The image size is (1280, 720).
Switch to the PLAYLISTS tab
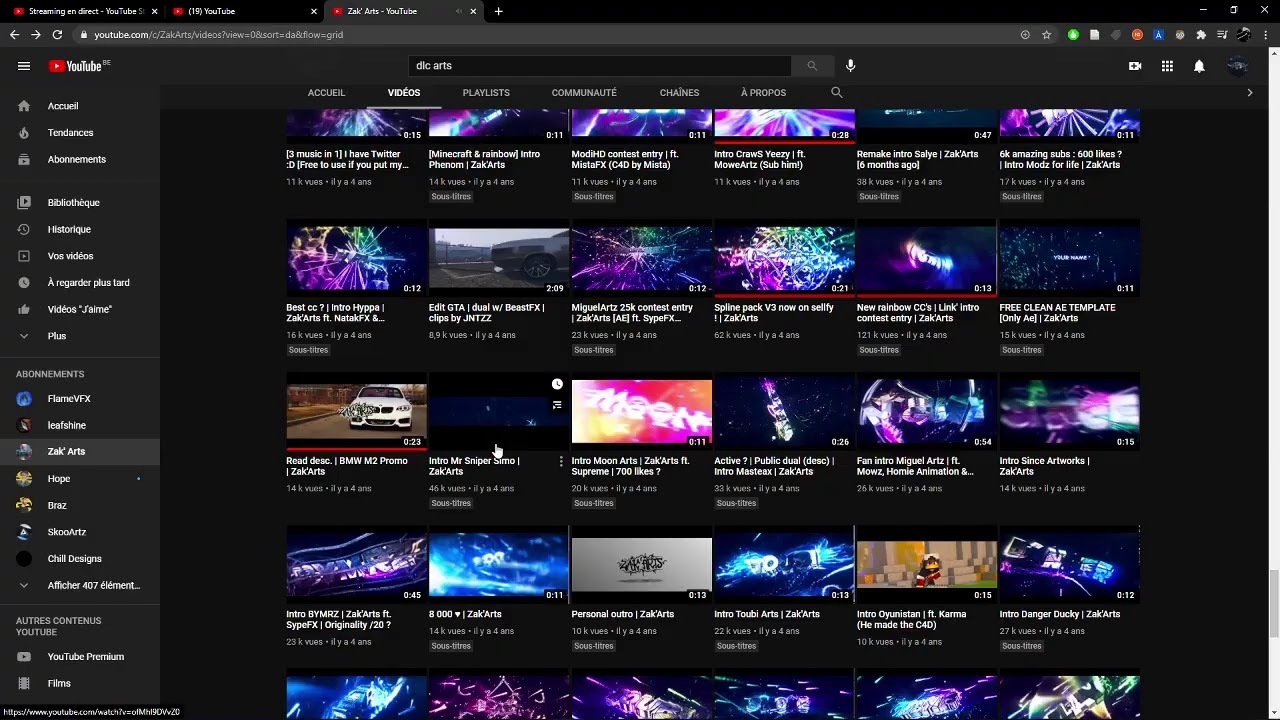tap(486, 92)
